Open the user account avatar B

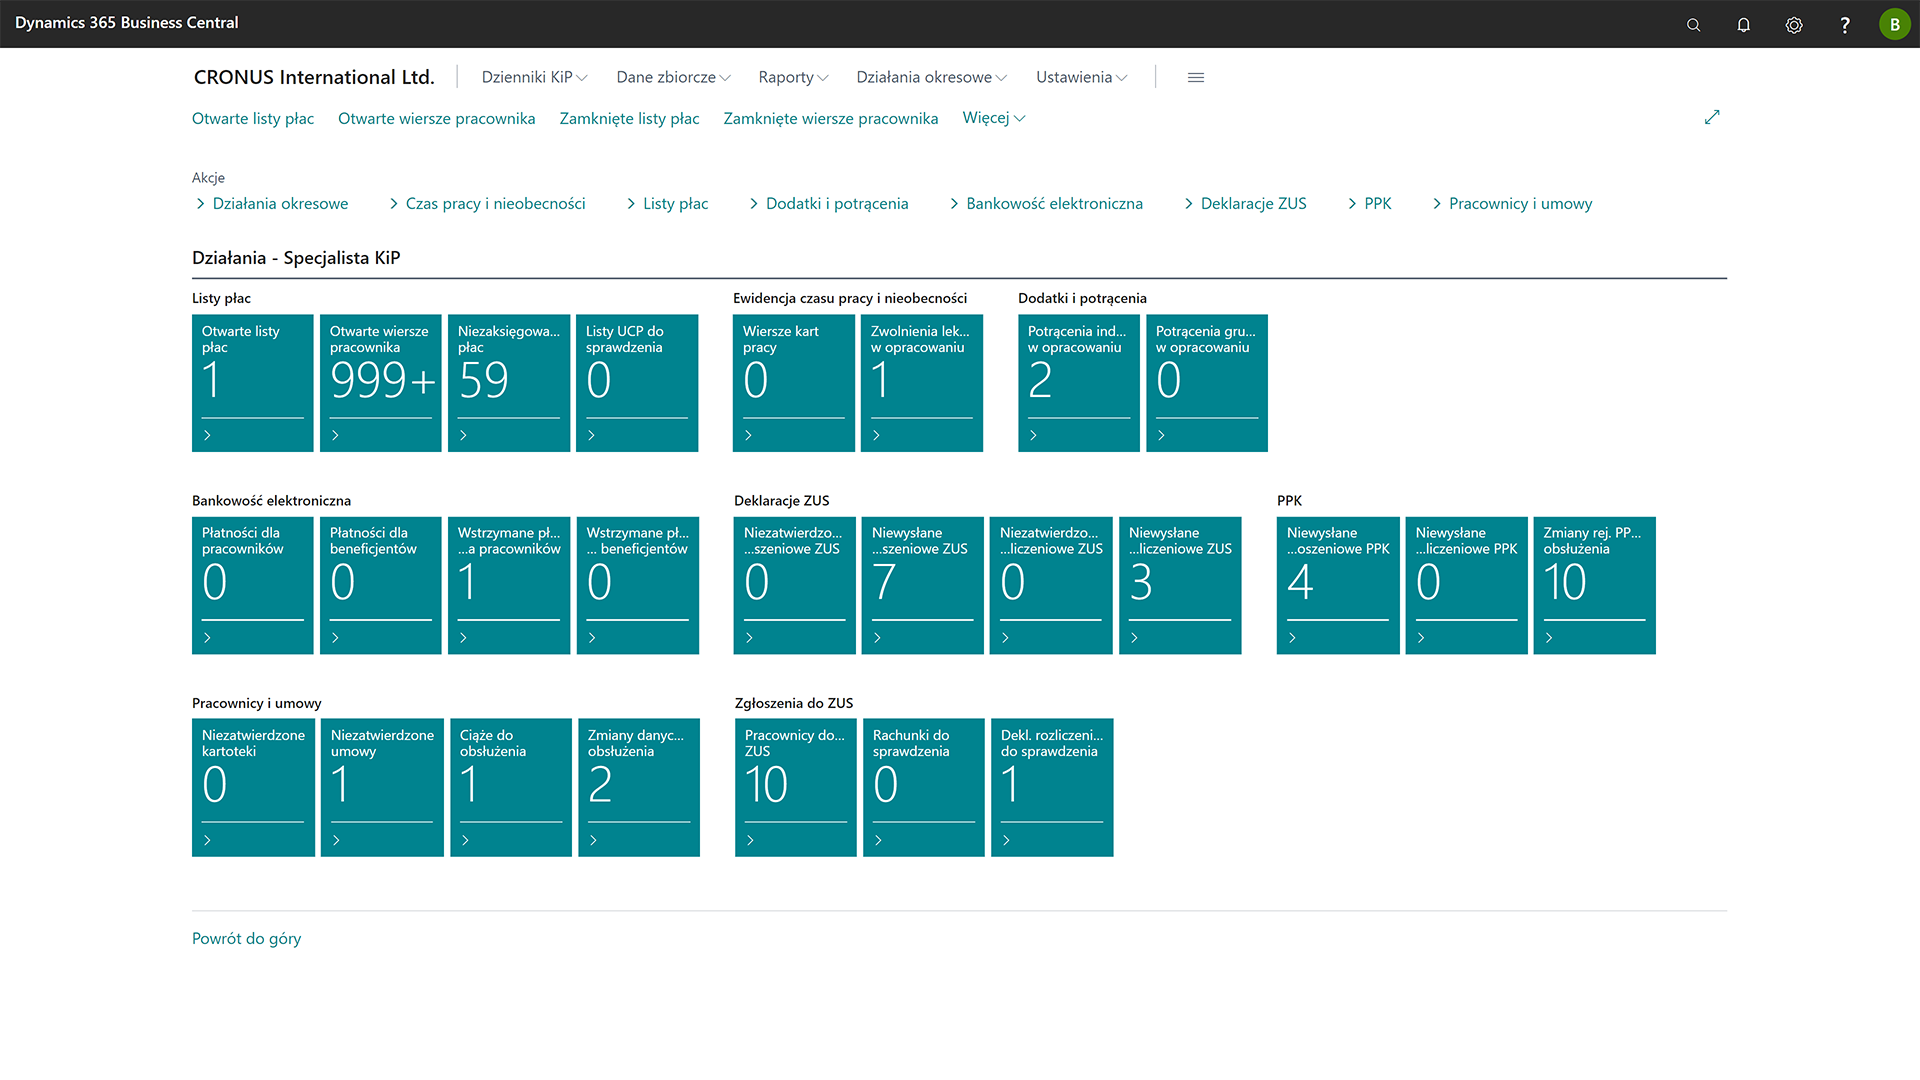pyautogui.click(x=1894, y=24)
